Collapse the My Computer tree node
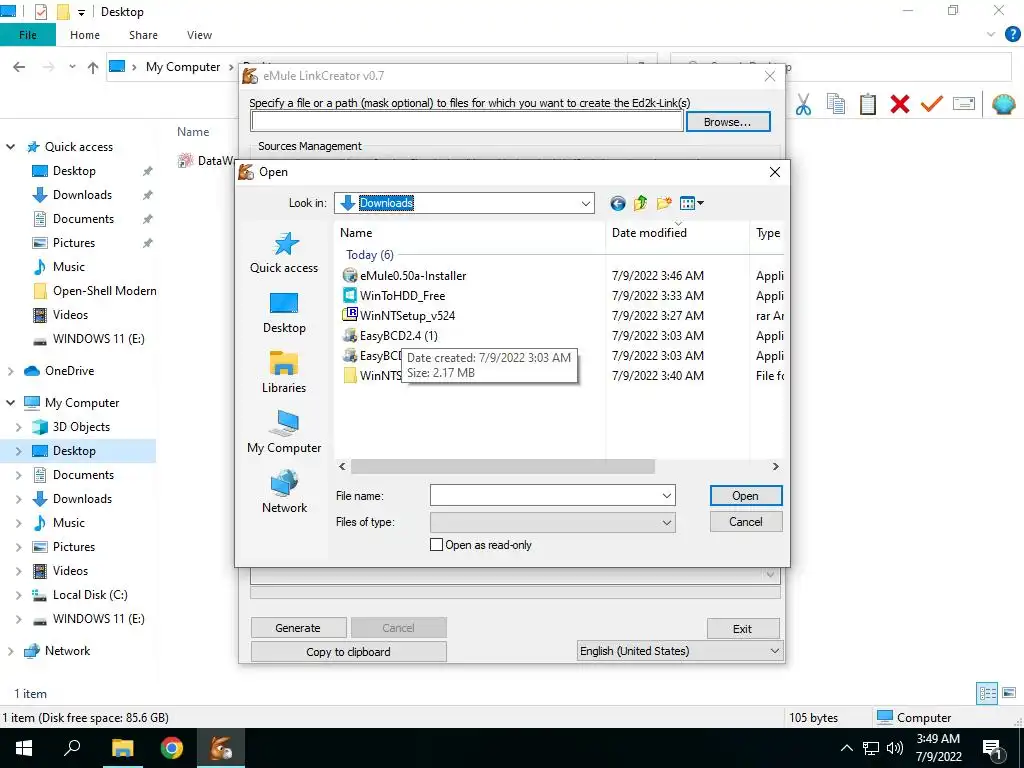 click(10, 403)
